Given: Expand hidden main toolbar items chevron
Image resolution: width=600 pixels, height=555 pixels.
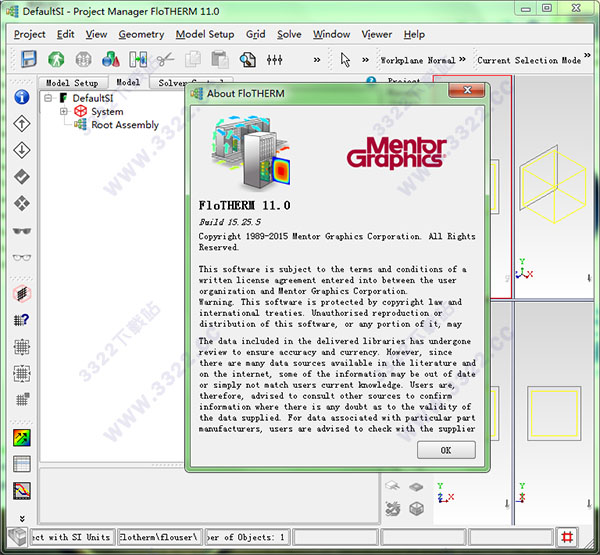Looking at the screenshot, I should tap(317, 60).
